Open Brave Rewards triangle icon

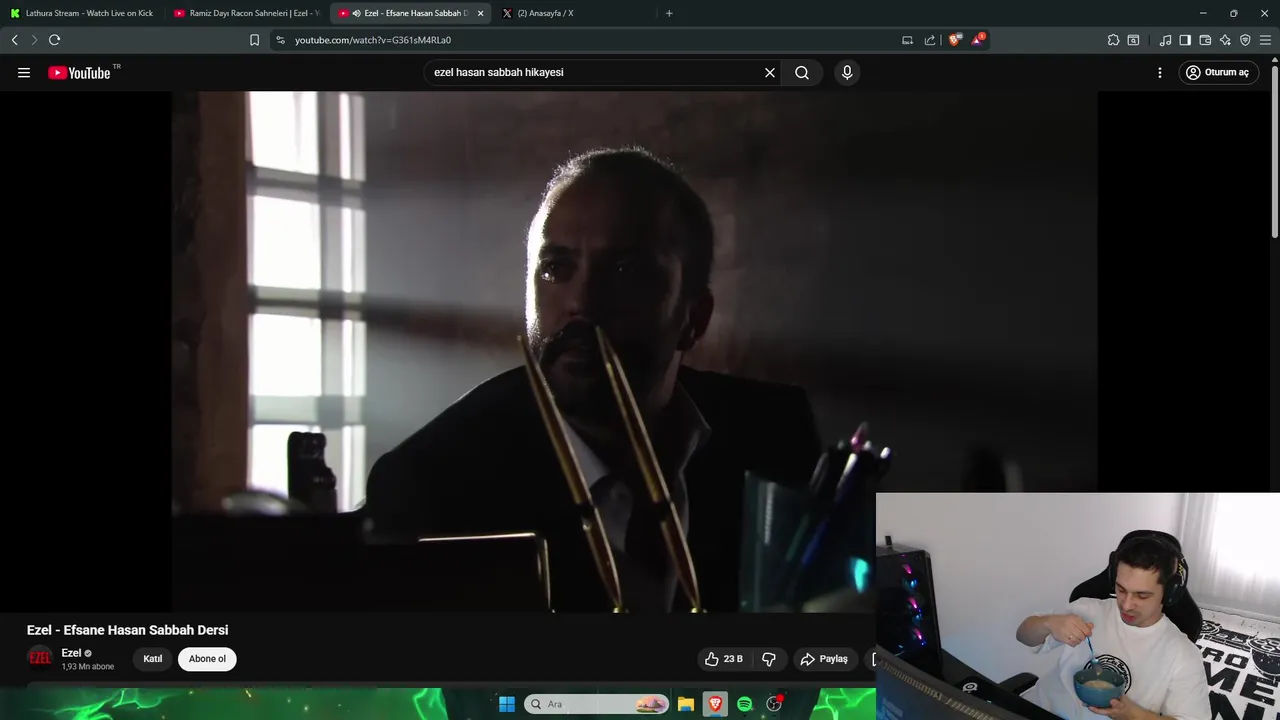coord(978,40)
